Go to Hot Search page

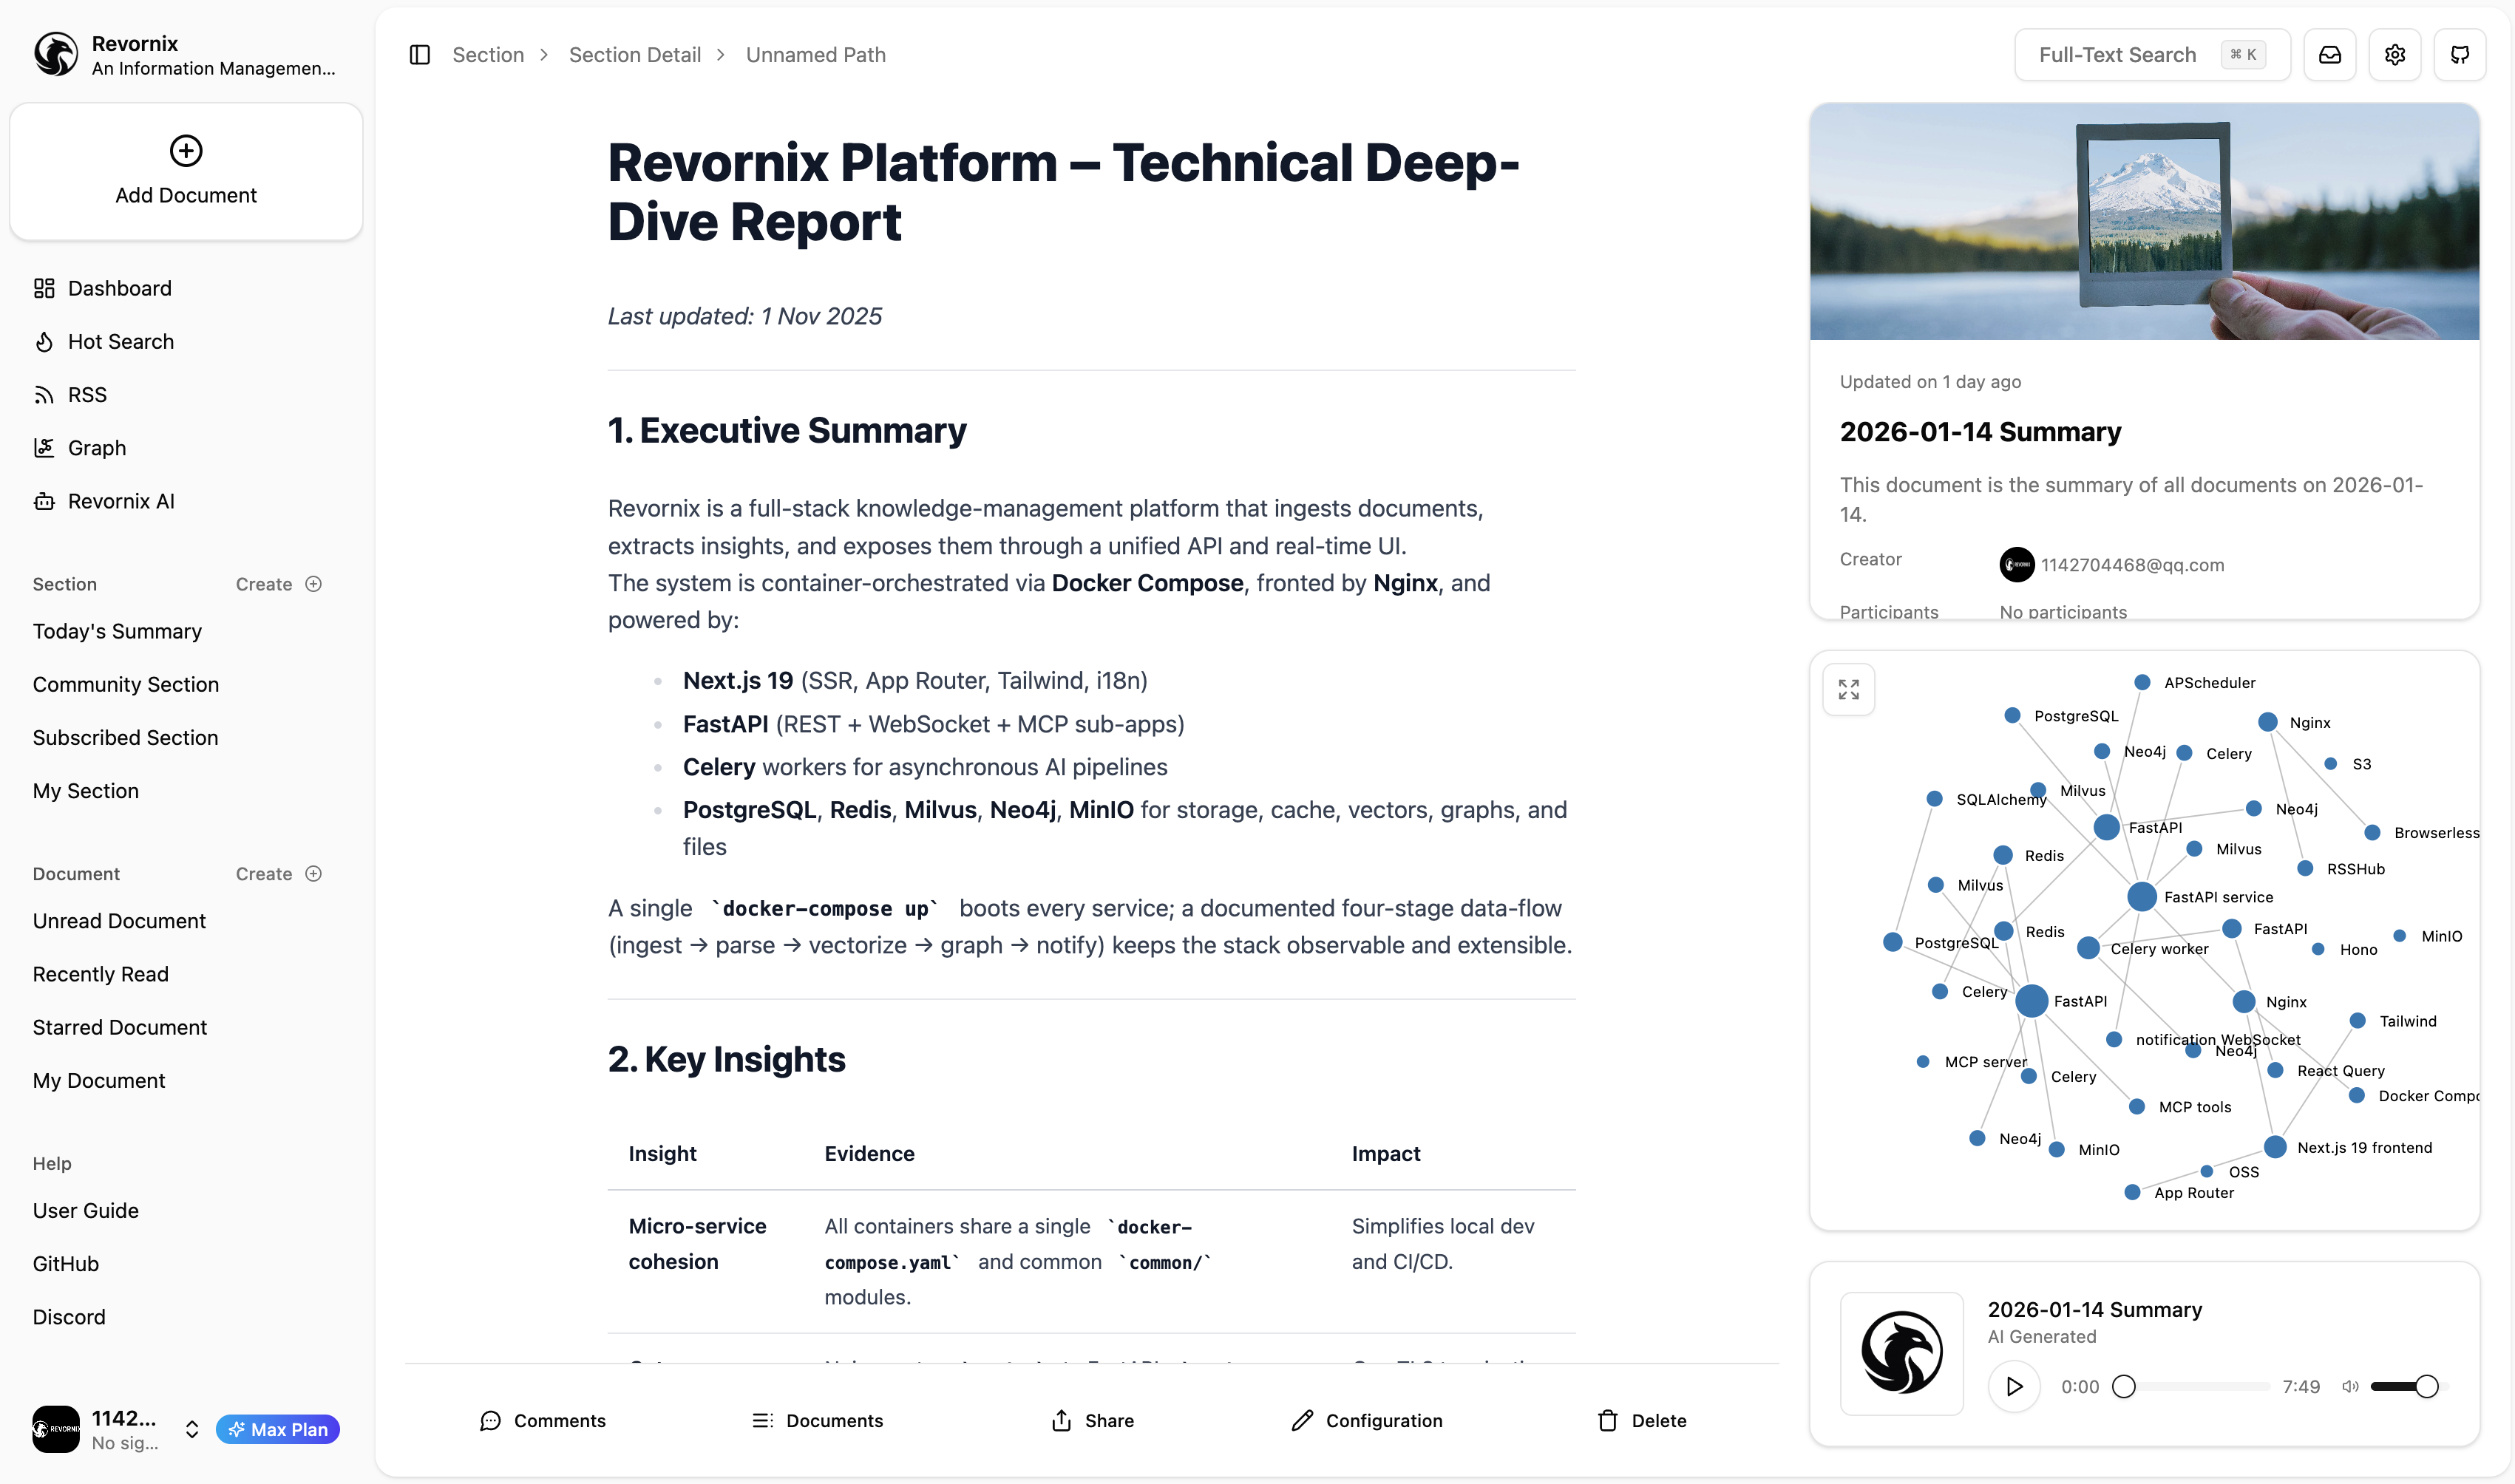120,342
